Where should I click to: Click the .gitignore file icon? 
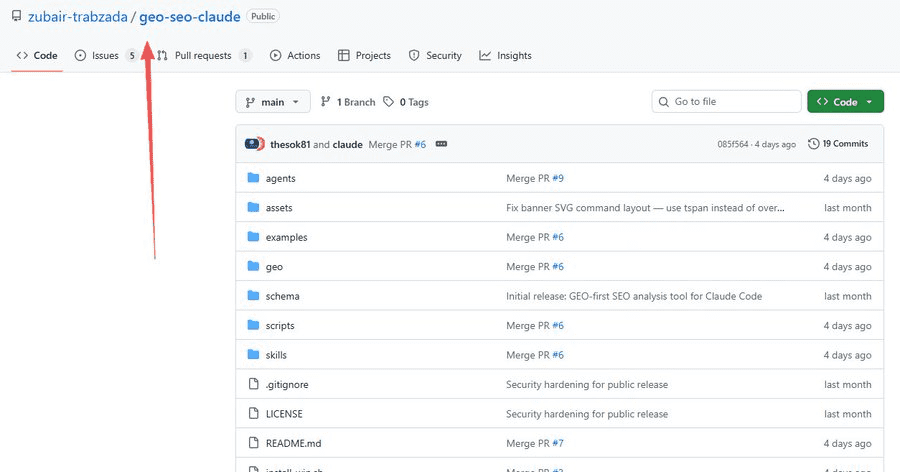pos(253,384)
